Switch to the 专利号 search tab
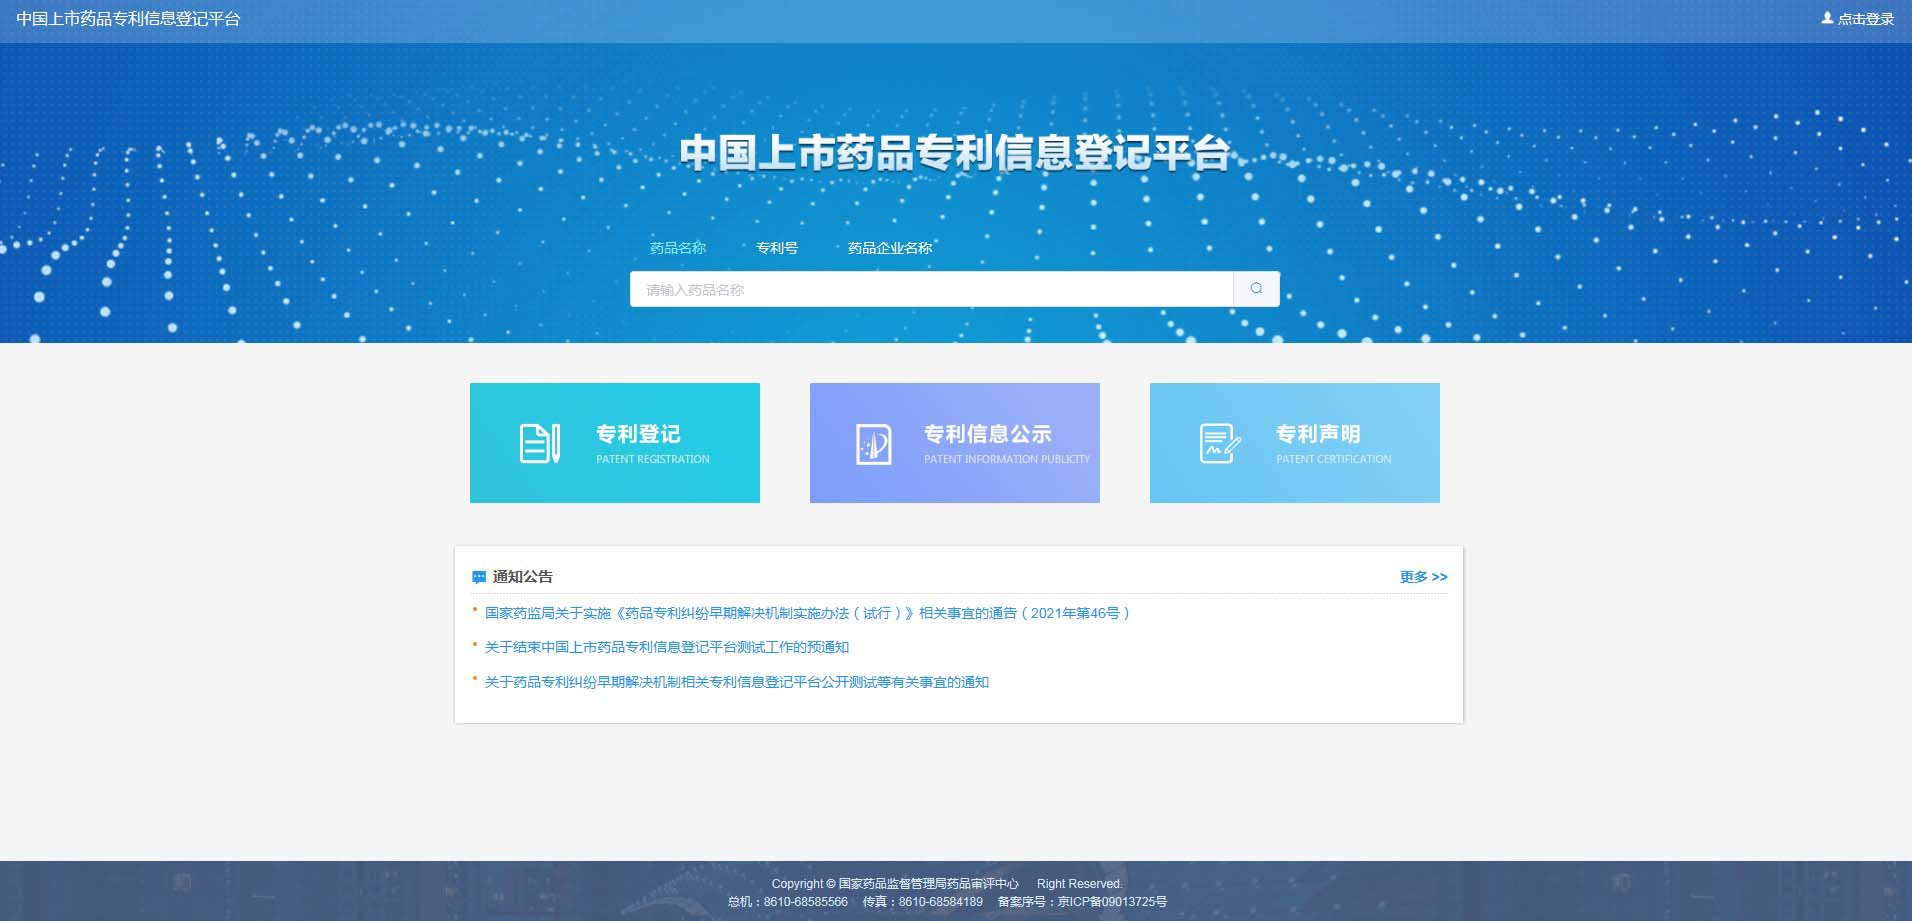Image resolution: width=1912 pixels, height=921 pixels. (x=776, y=248)
